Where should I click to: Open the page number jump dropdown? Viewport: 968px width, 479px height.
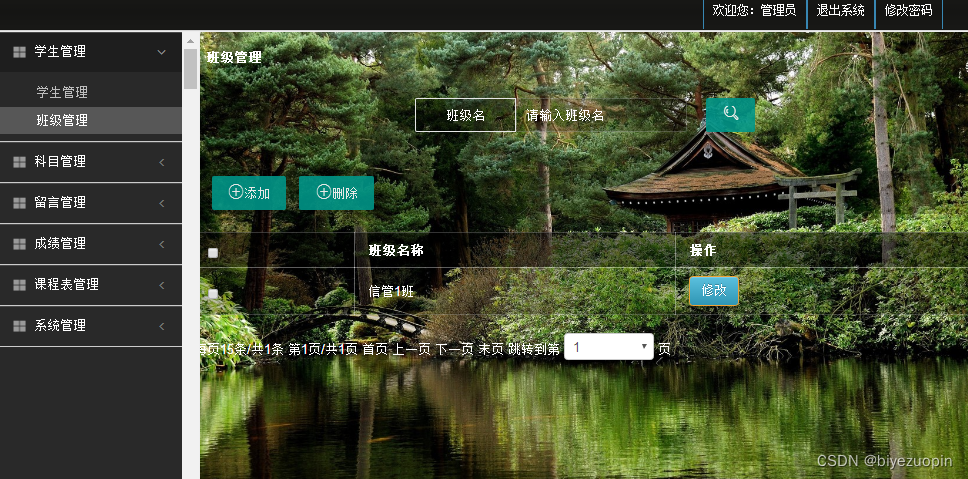coord(609,347)
